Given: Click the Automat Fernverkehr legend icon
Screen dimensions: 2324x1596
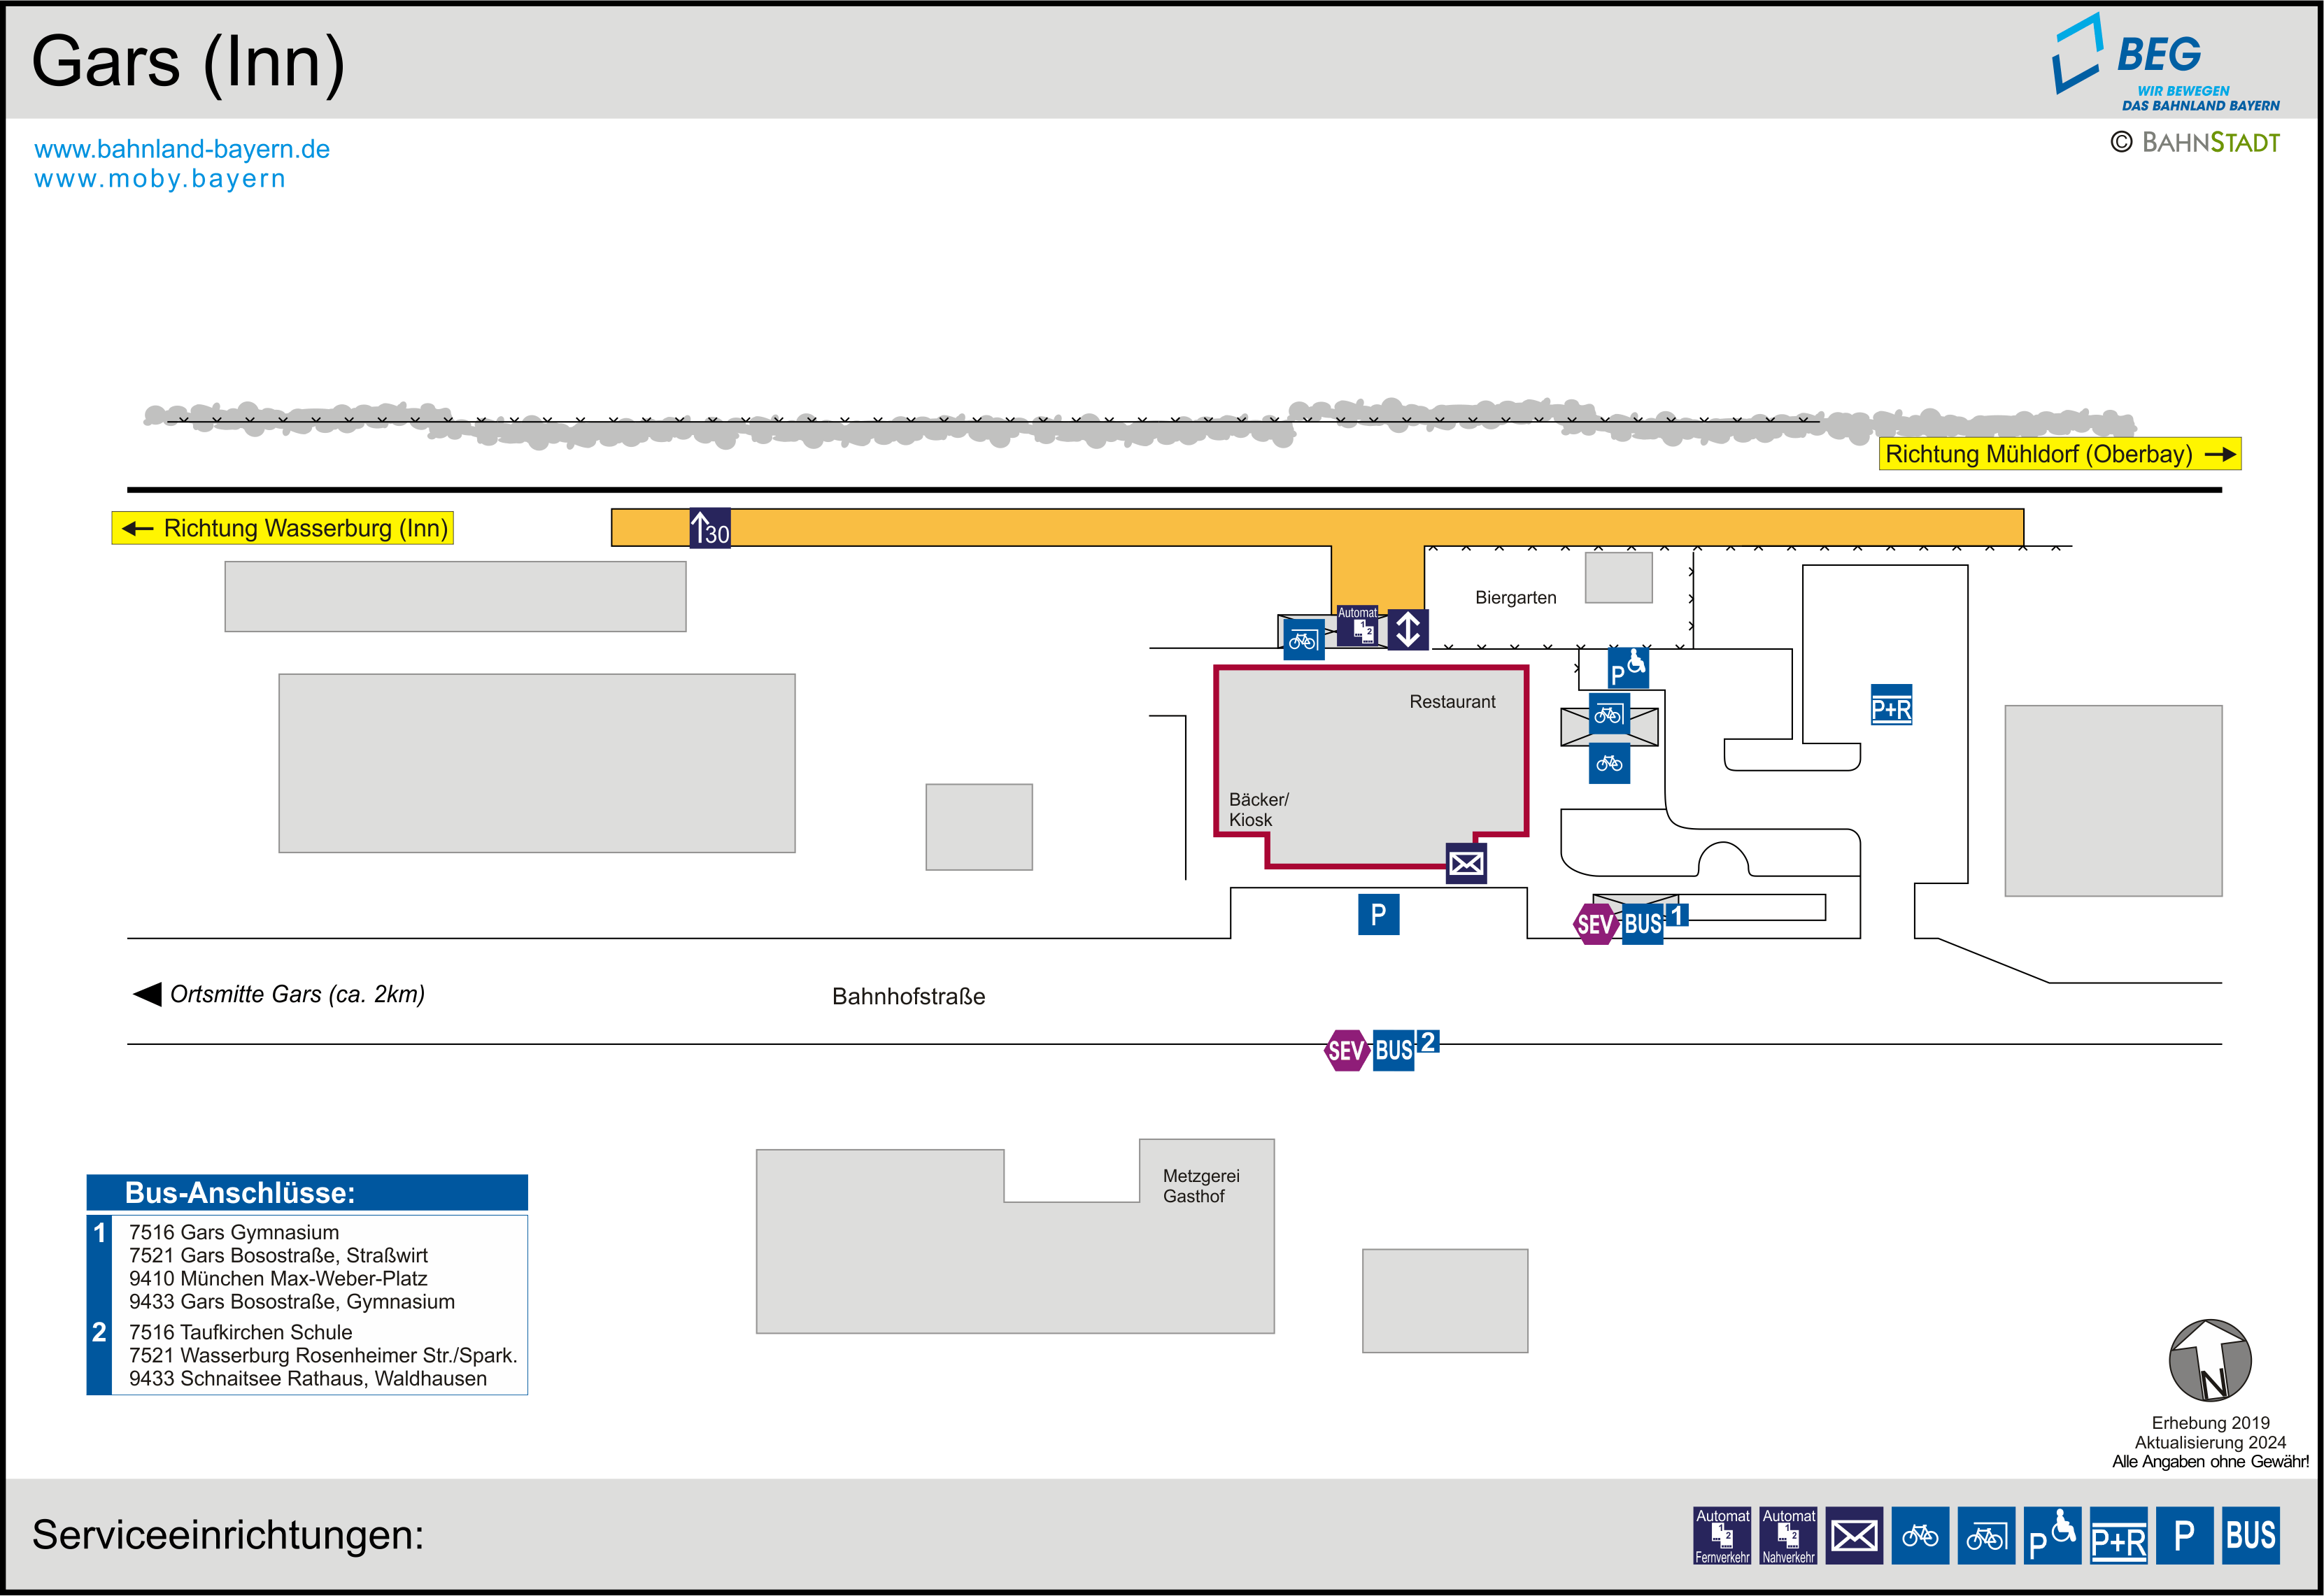Looking at the screenshot, I should point(1722,1535).
